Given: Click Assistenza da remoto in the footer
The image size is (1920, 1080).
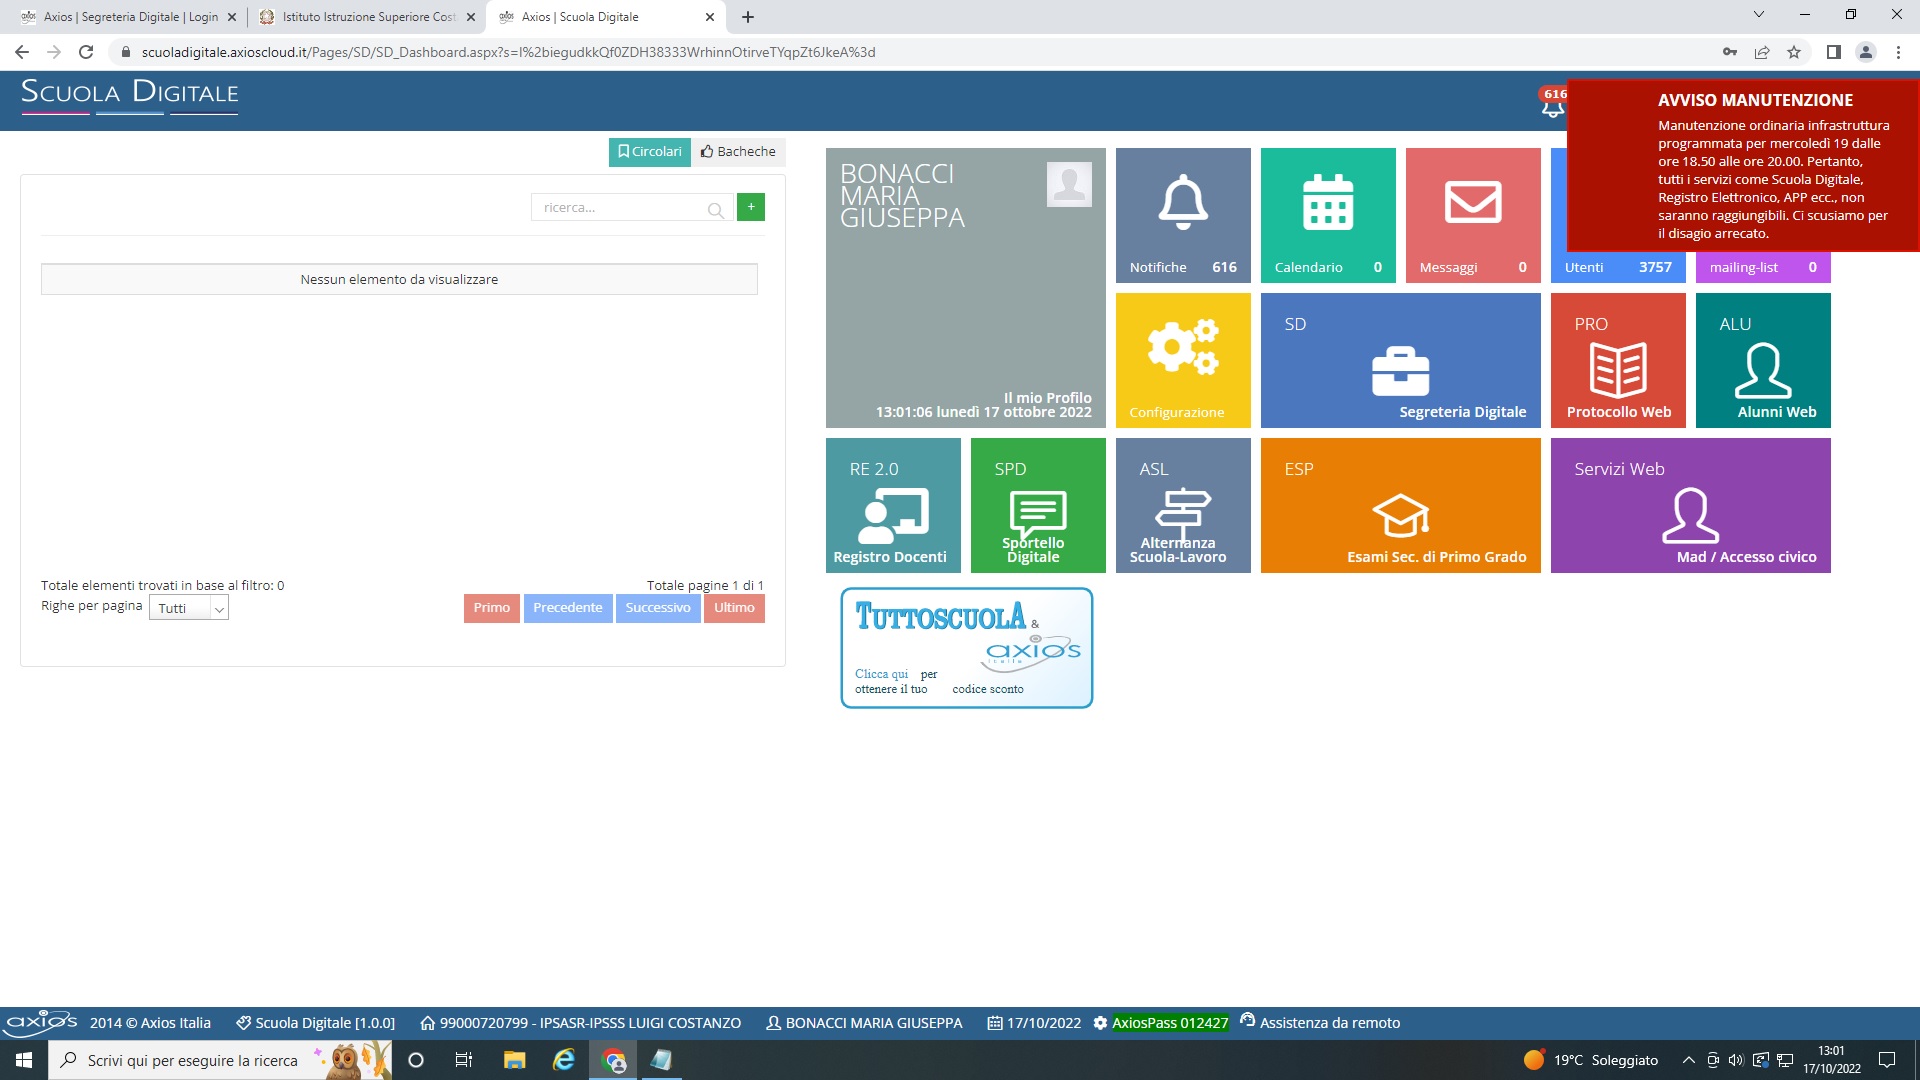Looking at the screenshot, I should pyautogui.click(x=1320, y=1022).
